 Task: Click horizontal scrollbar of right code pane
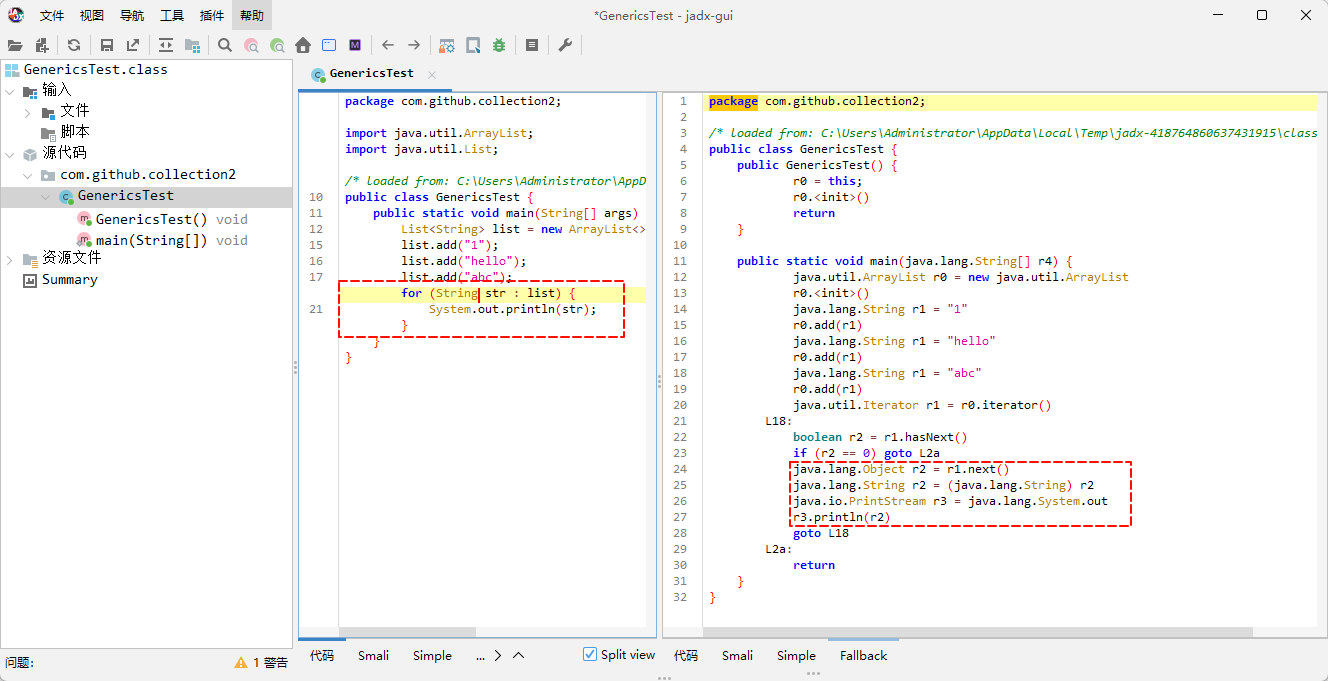(980, 632)
